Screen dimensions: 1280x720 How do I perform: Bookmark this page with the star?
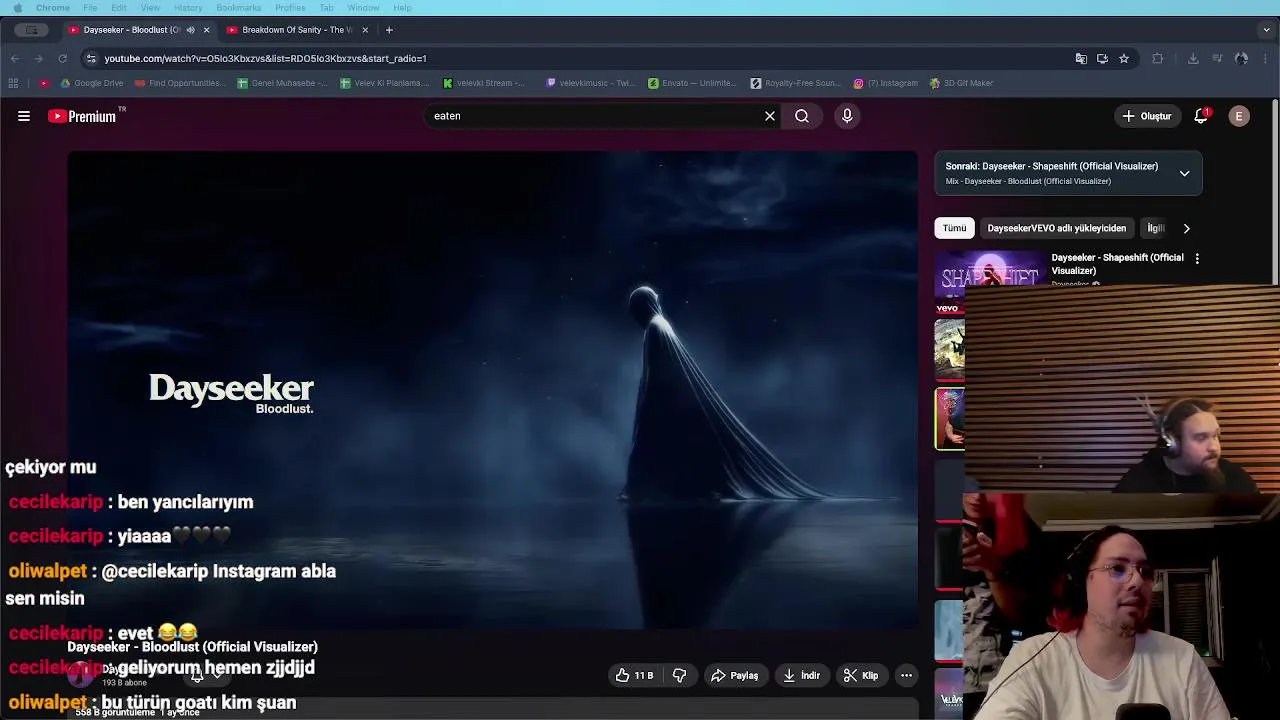coord(1124,58)
